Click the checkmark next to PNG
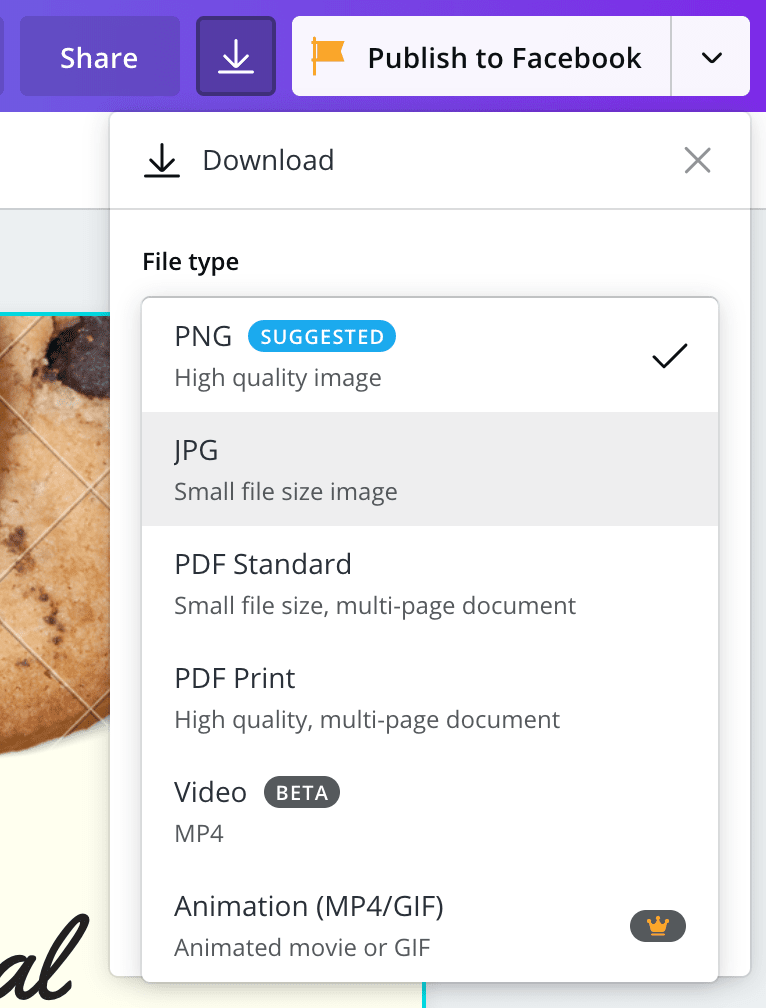Image resolution: width=766 pixels, height=1008 pixels. 669,356
